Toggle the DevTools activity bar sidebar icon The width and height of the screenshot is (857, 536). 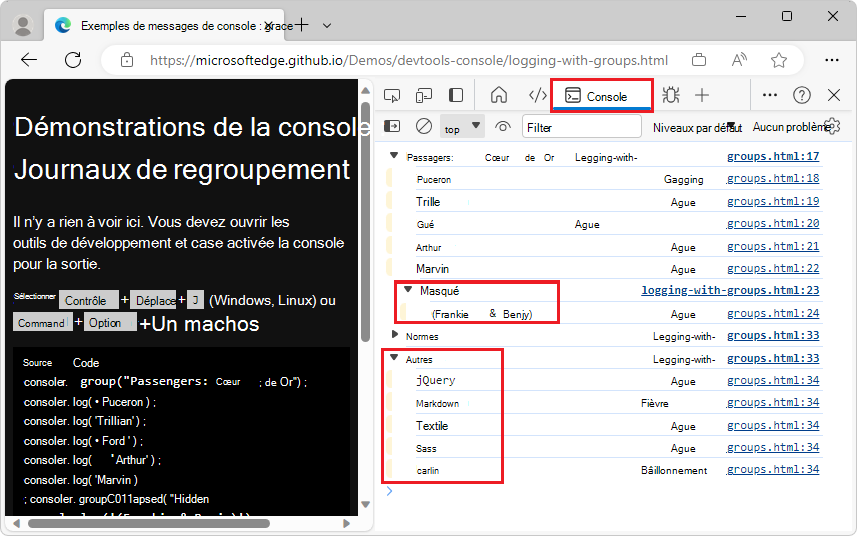[456, 96]
